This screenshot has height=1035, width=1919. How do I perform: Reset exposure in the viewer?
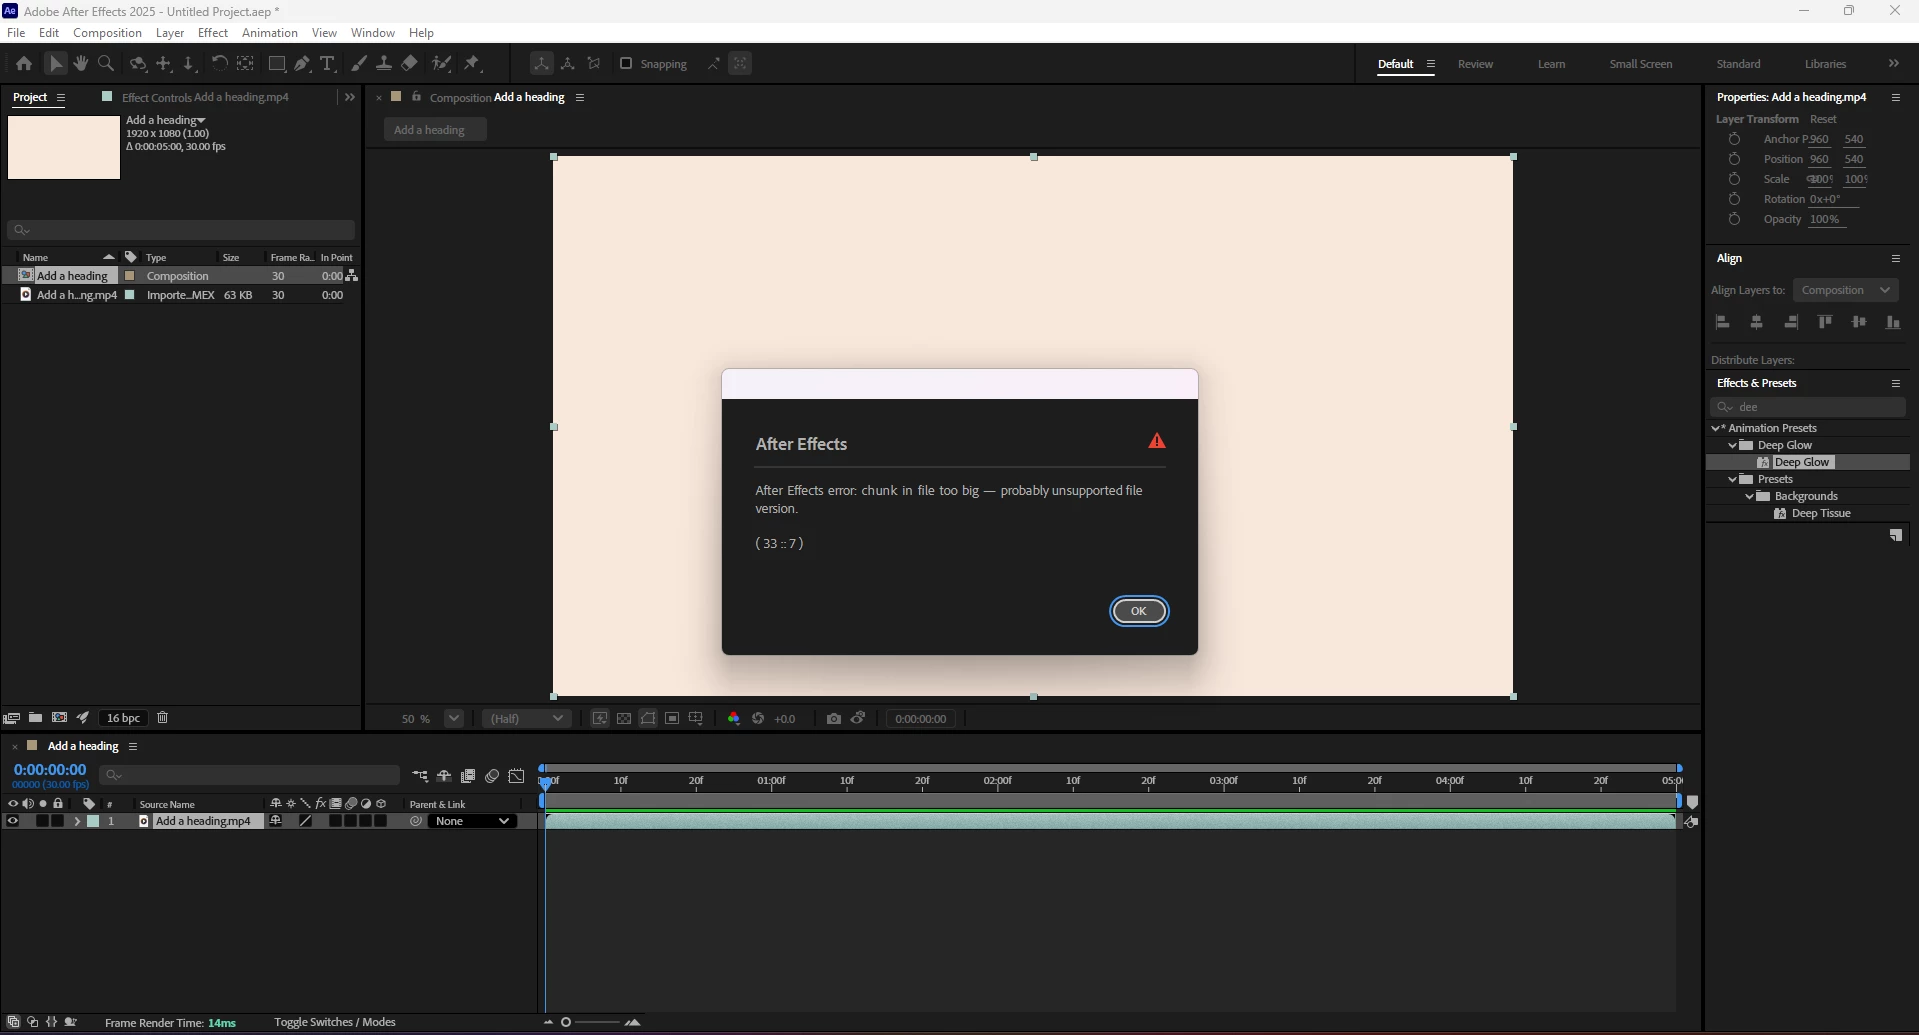pos(758,719)
